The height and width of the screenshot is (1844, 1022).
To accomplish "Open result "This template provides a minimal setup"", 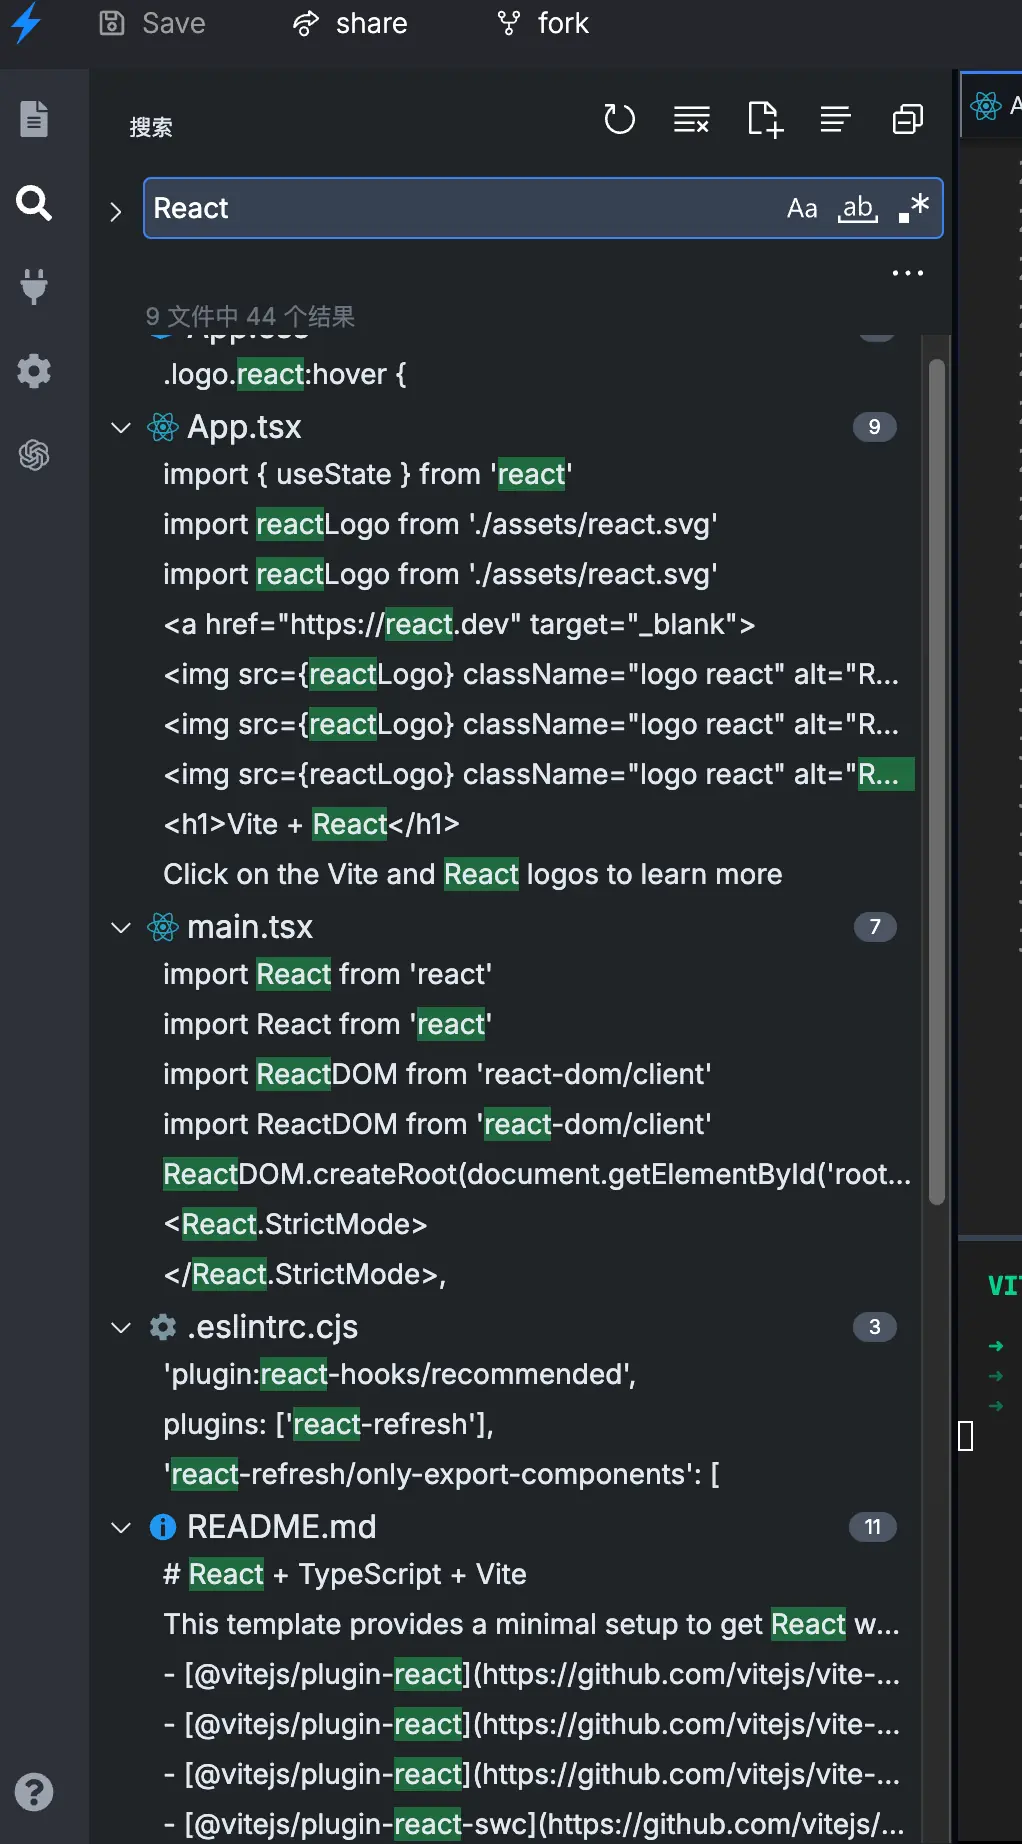I will (x=532, y=1624).
